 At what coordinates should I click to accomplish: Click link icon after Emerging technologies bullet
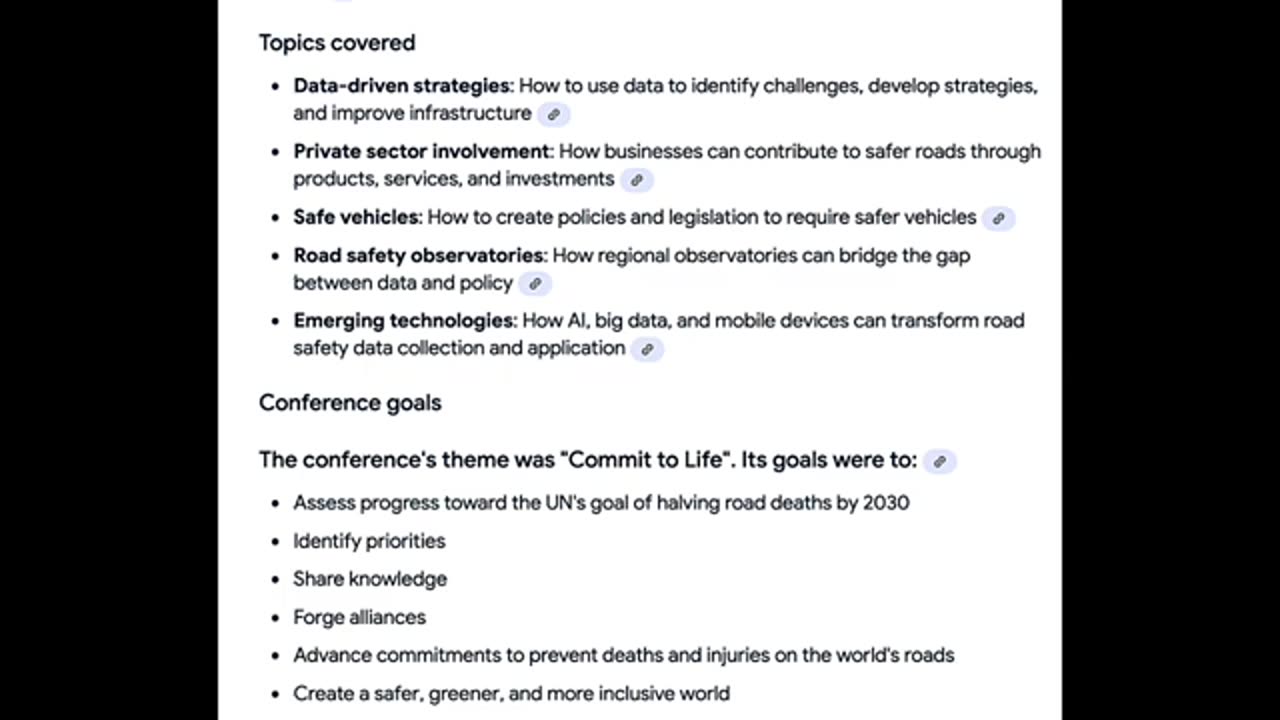(647, 349)
